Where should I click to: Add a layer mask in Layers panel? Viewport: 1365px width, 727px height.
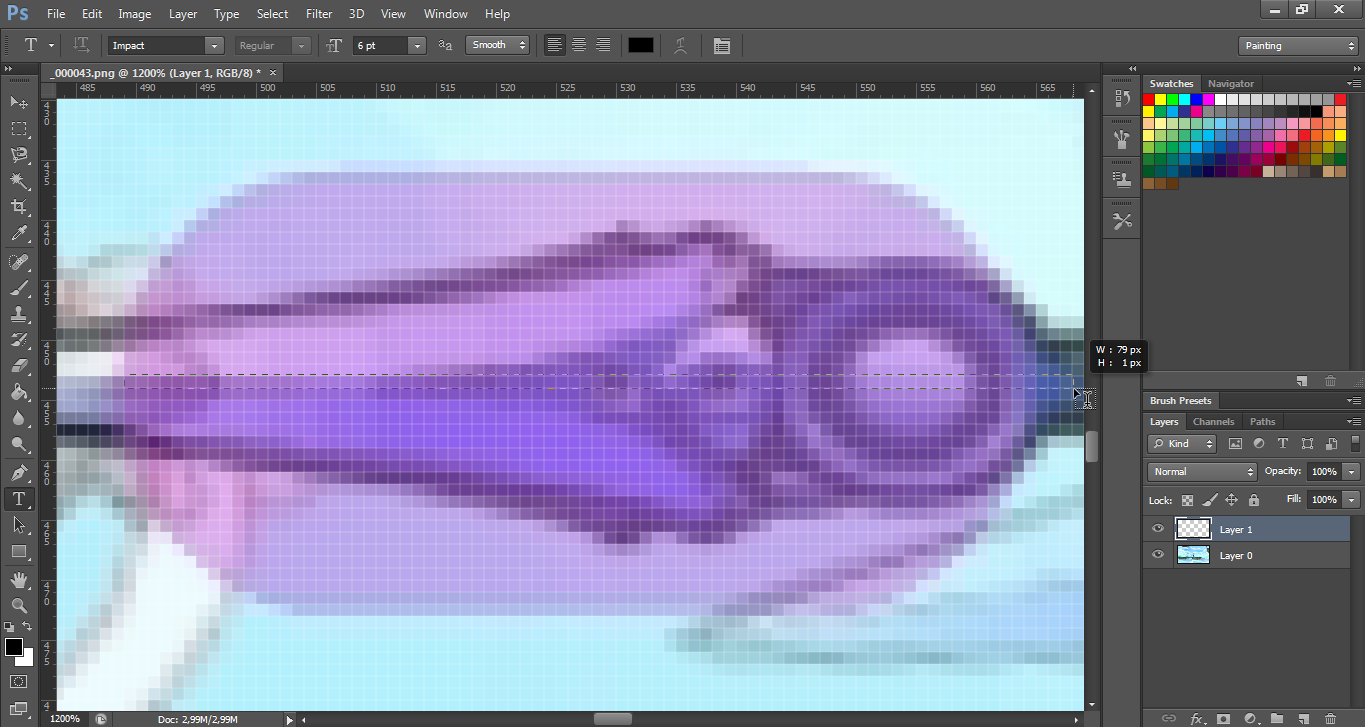pos(1223,718)
